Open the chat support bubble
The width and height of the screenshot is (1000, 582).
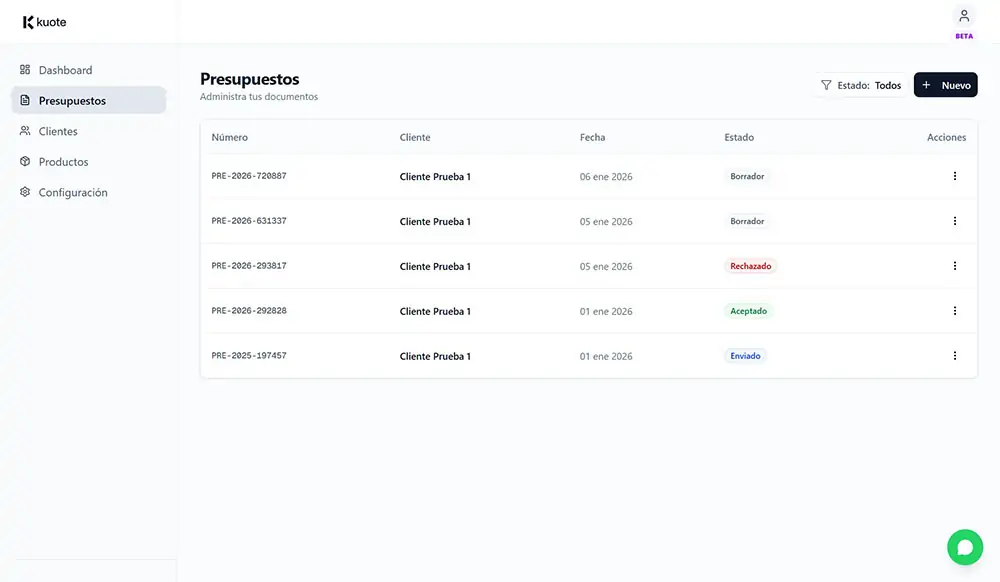(x=964, y=546)
